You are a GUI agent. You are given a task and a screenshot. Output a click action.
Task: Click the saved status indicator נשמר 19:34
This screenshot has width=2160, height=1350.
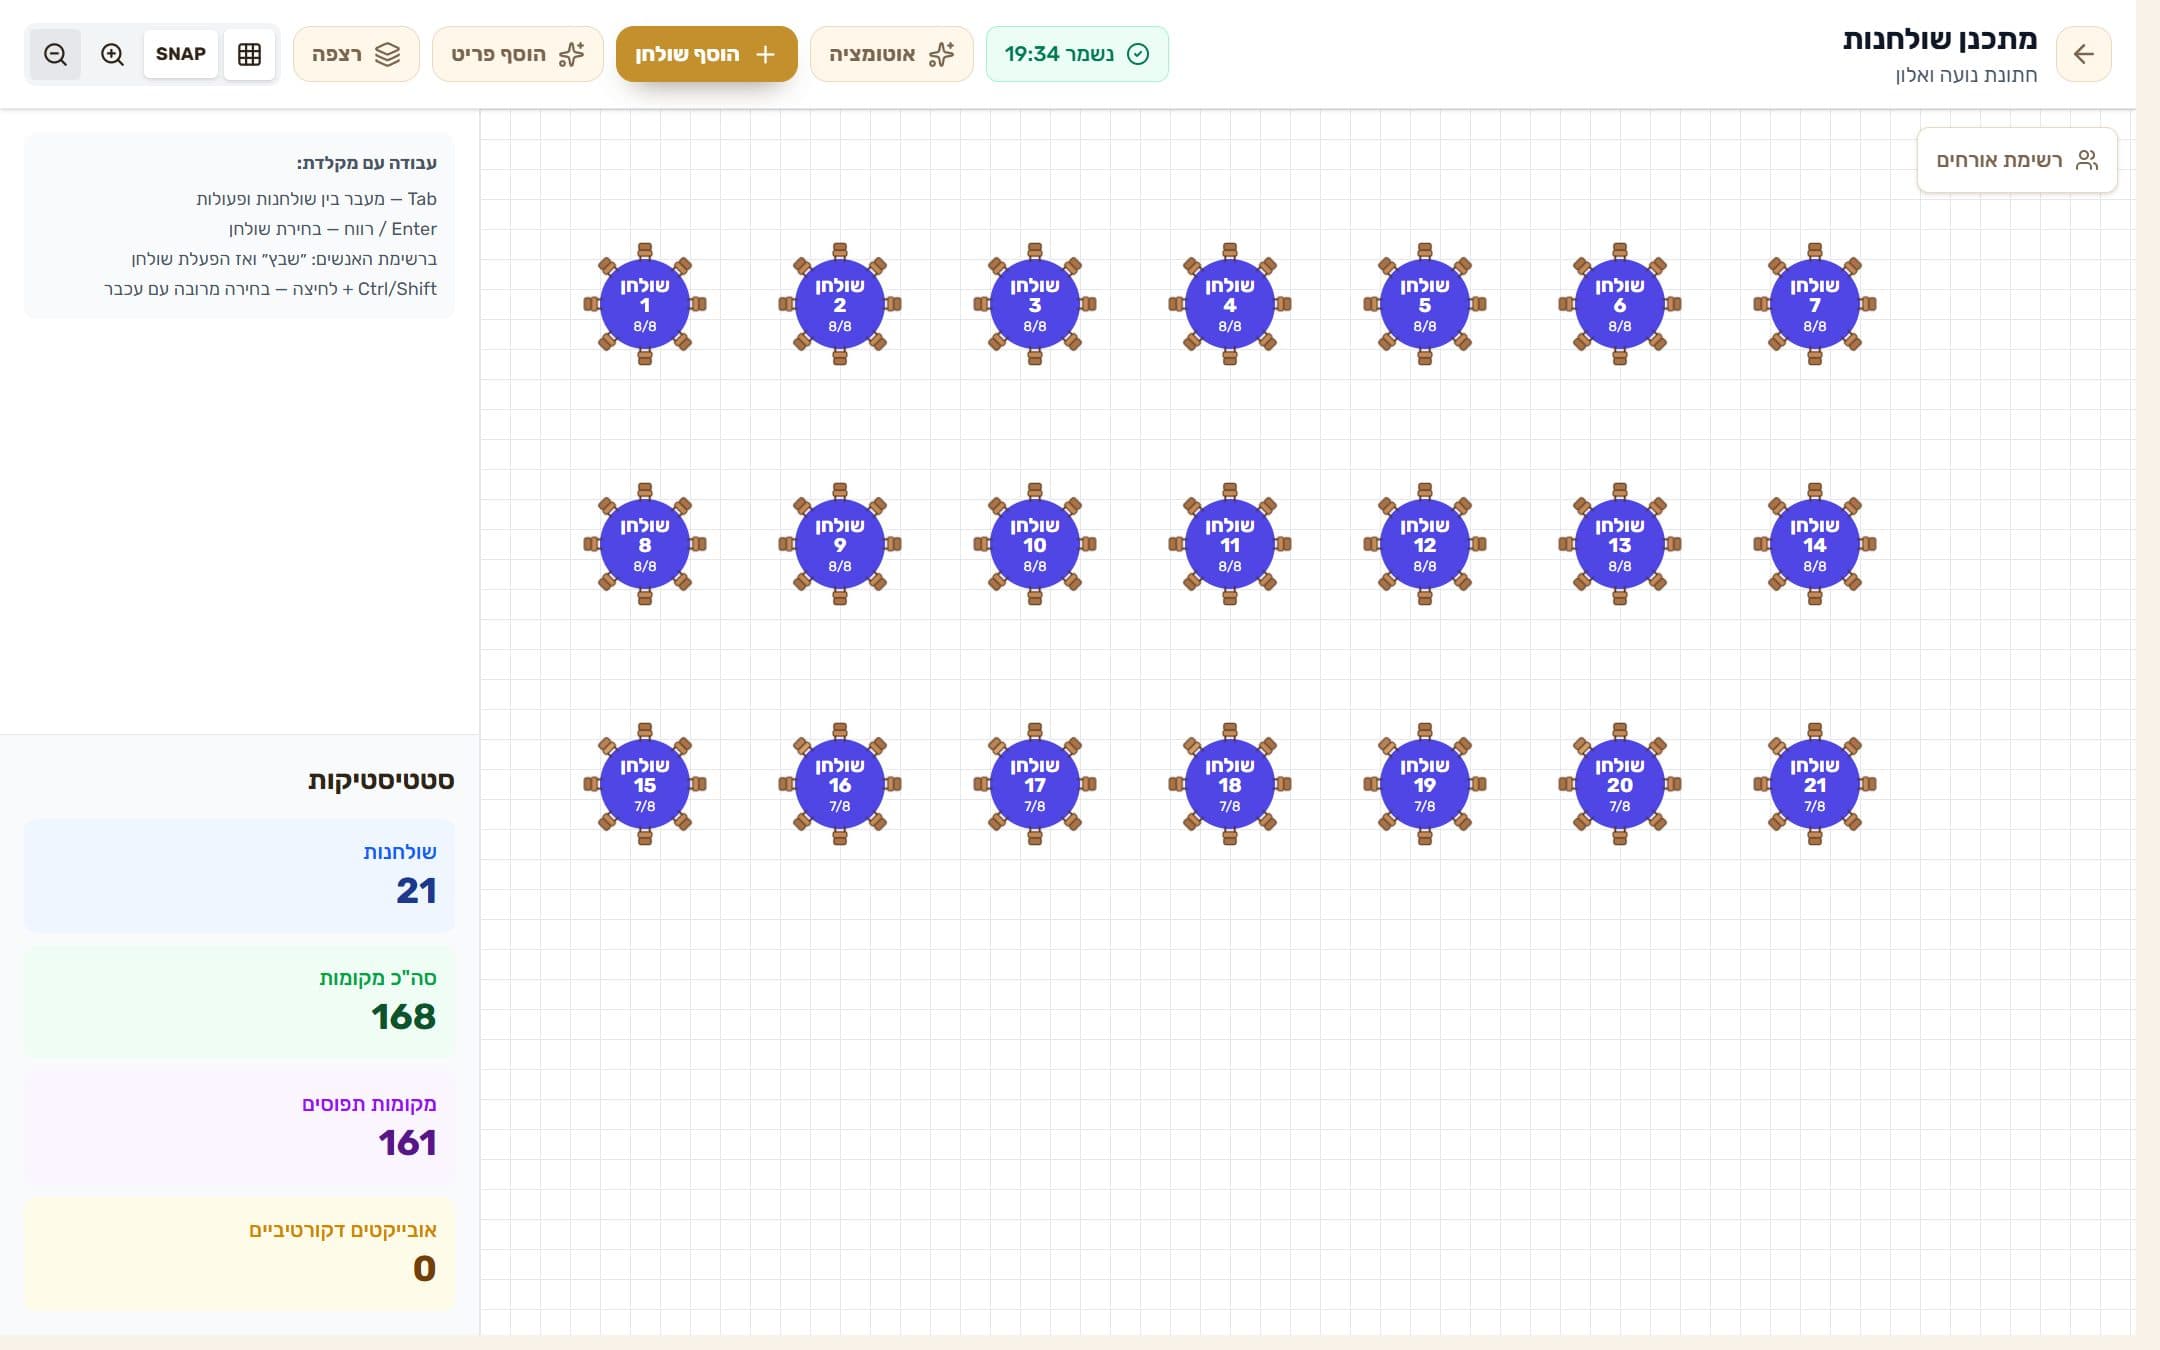tap(1077, 54)
